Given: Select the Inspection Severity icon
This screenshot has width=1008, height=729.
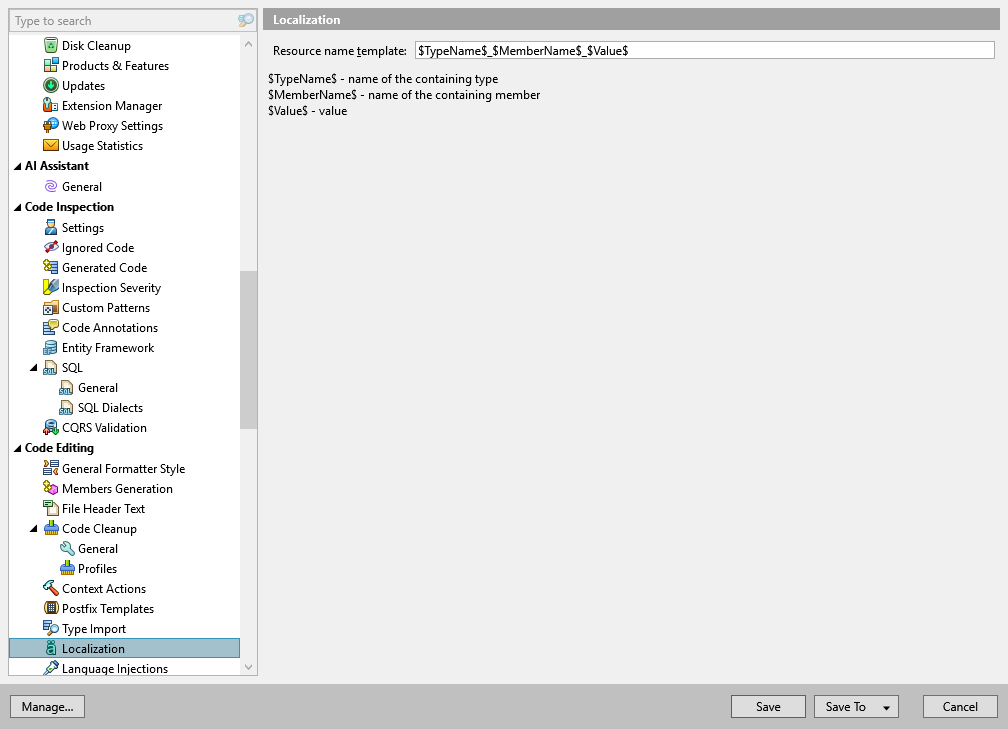Looking at the screenshot, I should coord(49,287).
